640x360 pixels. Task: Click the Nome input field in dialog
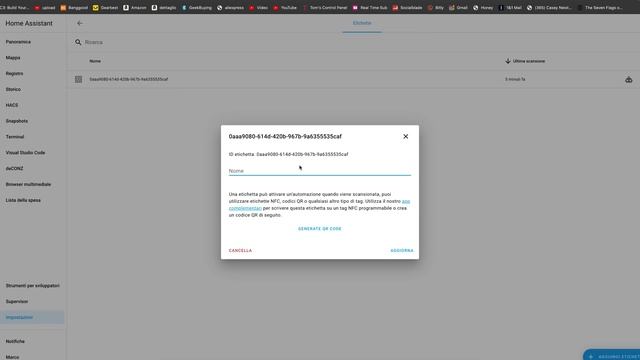320,171
